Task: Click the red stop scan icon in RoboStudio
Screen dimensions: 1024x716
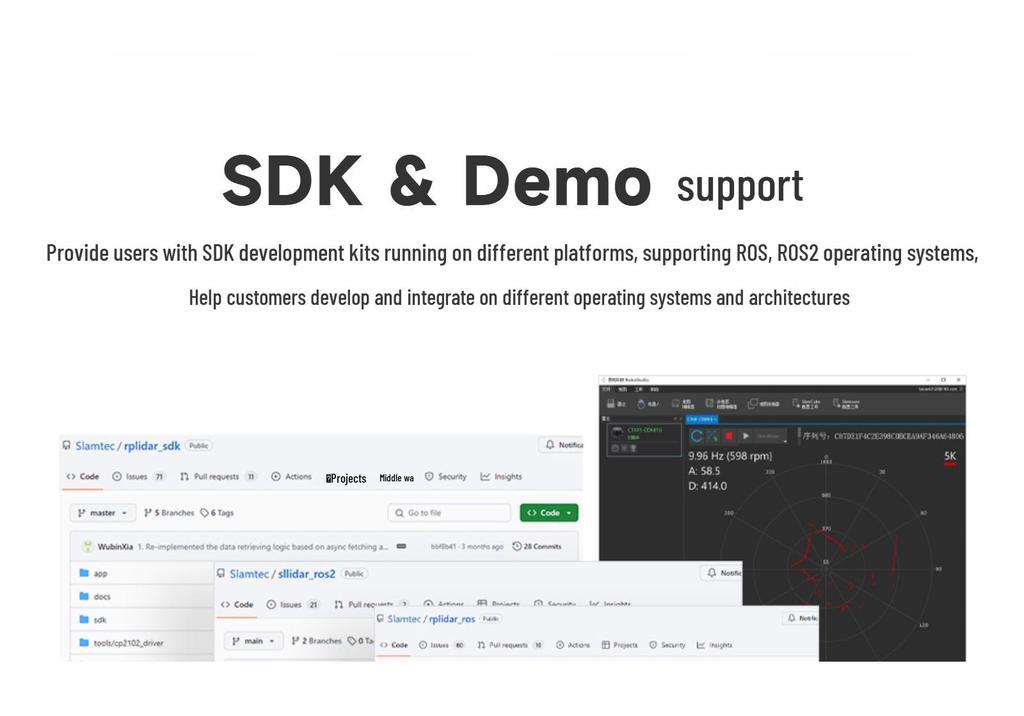Action: click(x=729, y=436)
